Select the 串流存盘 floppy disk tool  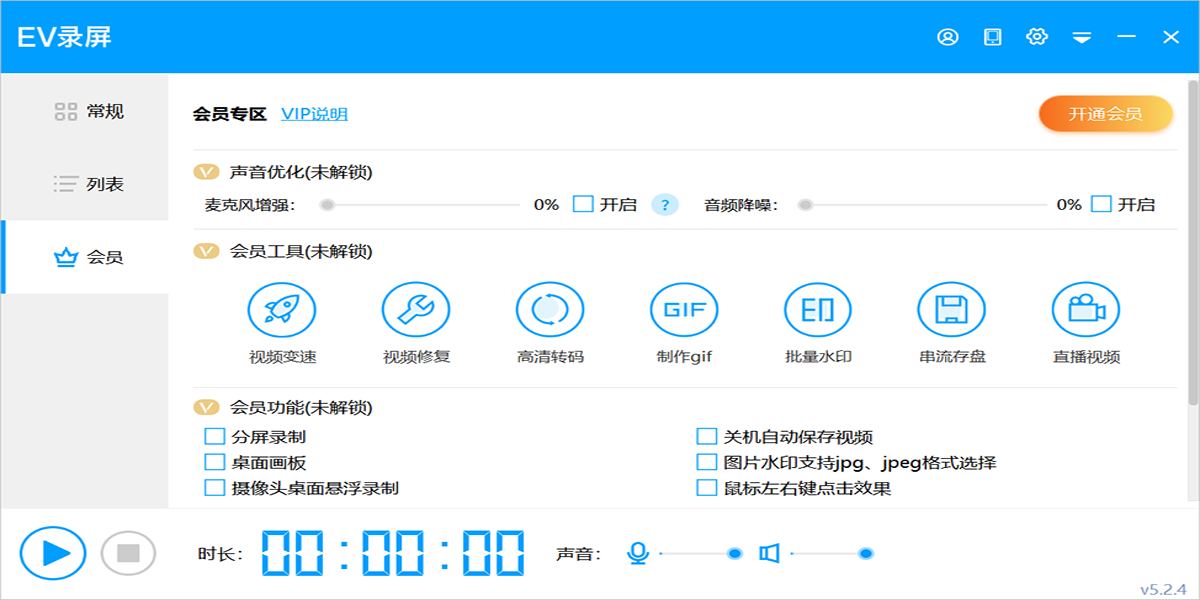point(952,310)
